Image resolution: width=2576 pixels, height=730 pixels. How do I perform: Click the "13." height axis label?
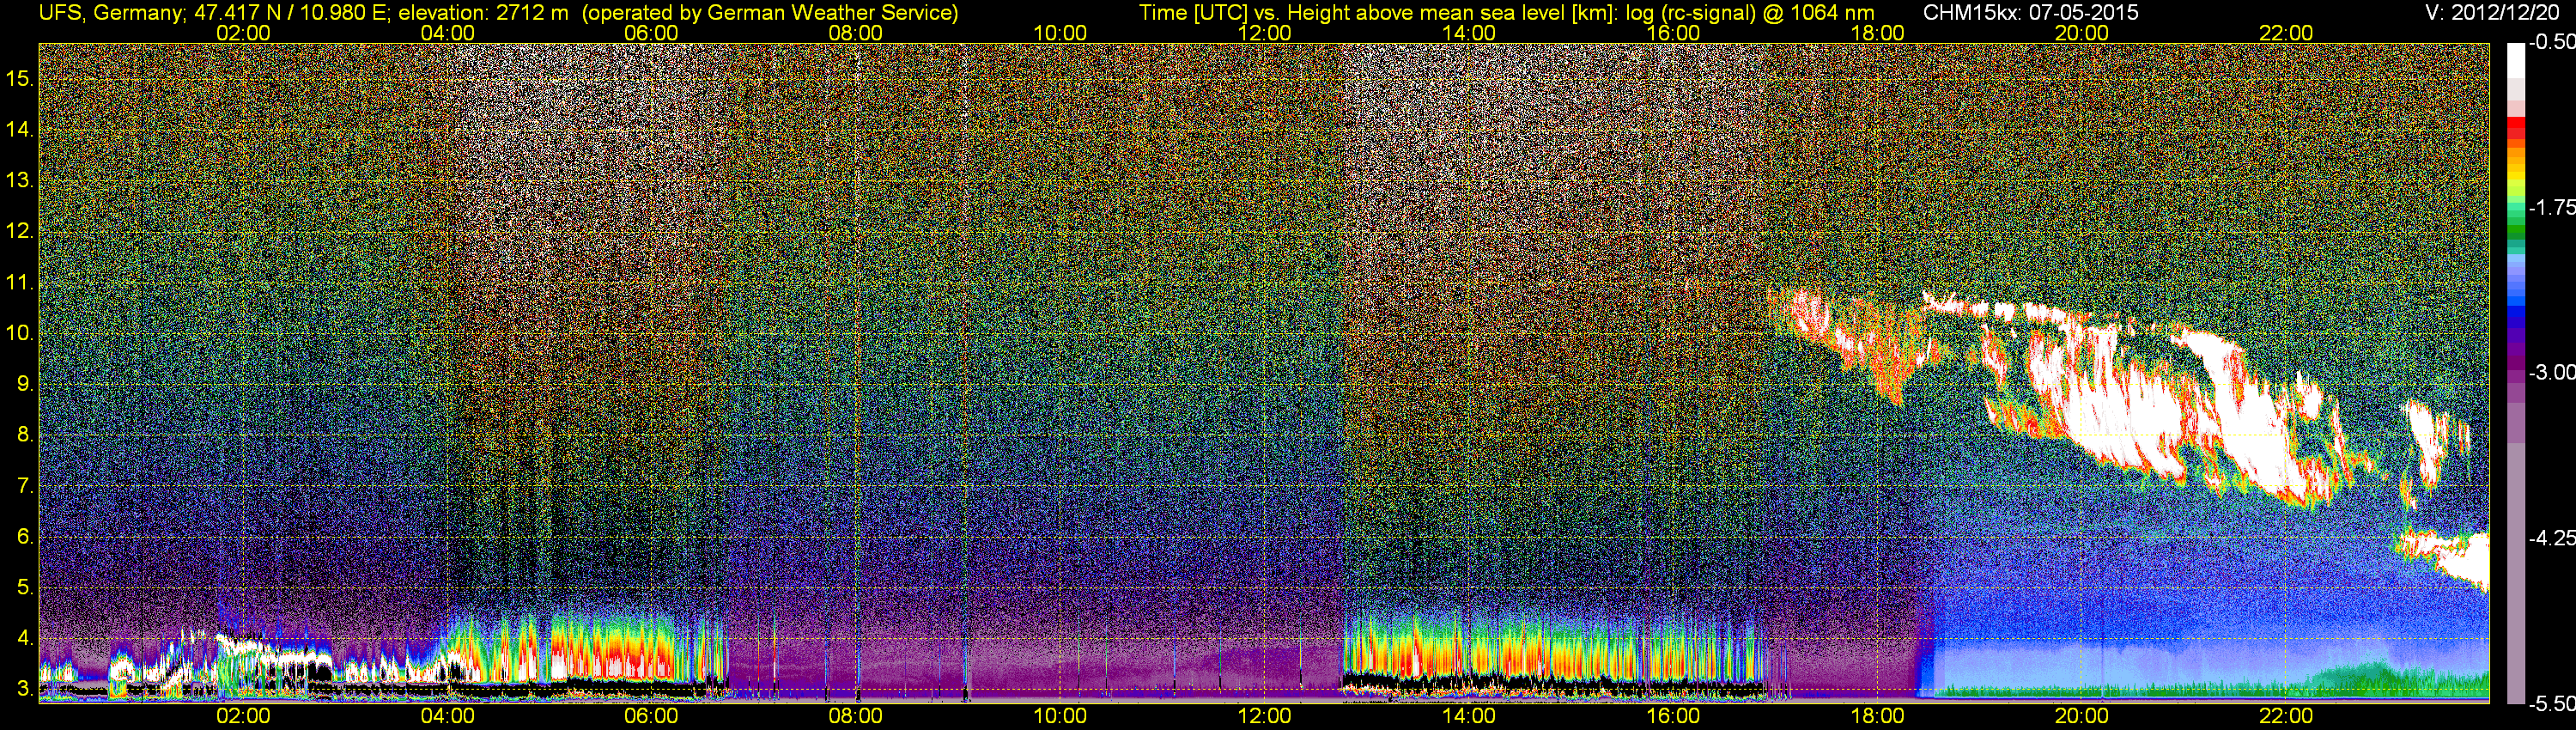[20, 180]
